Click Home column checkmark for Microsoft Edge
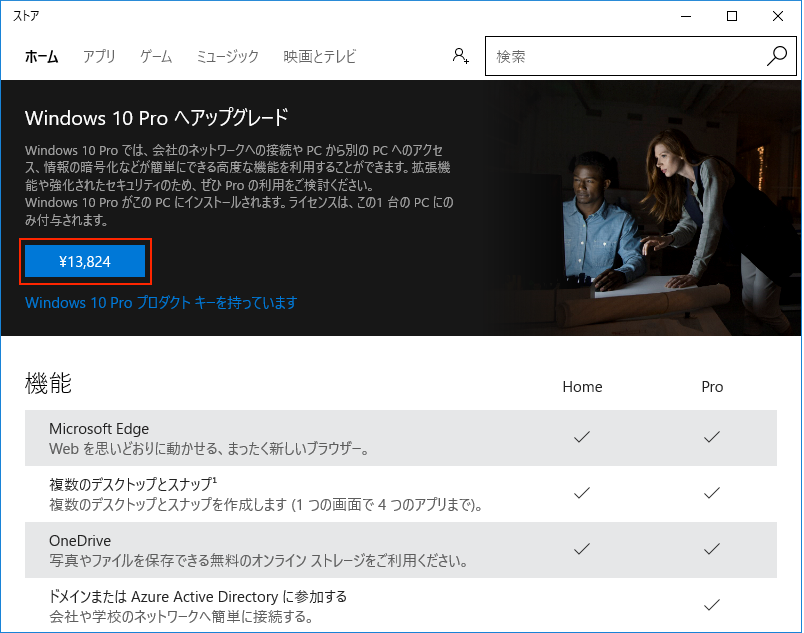The image size is (804, 633). click(582, 437)
